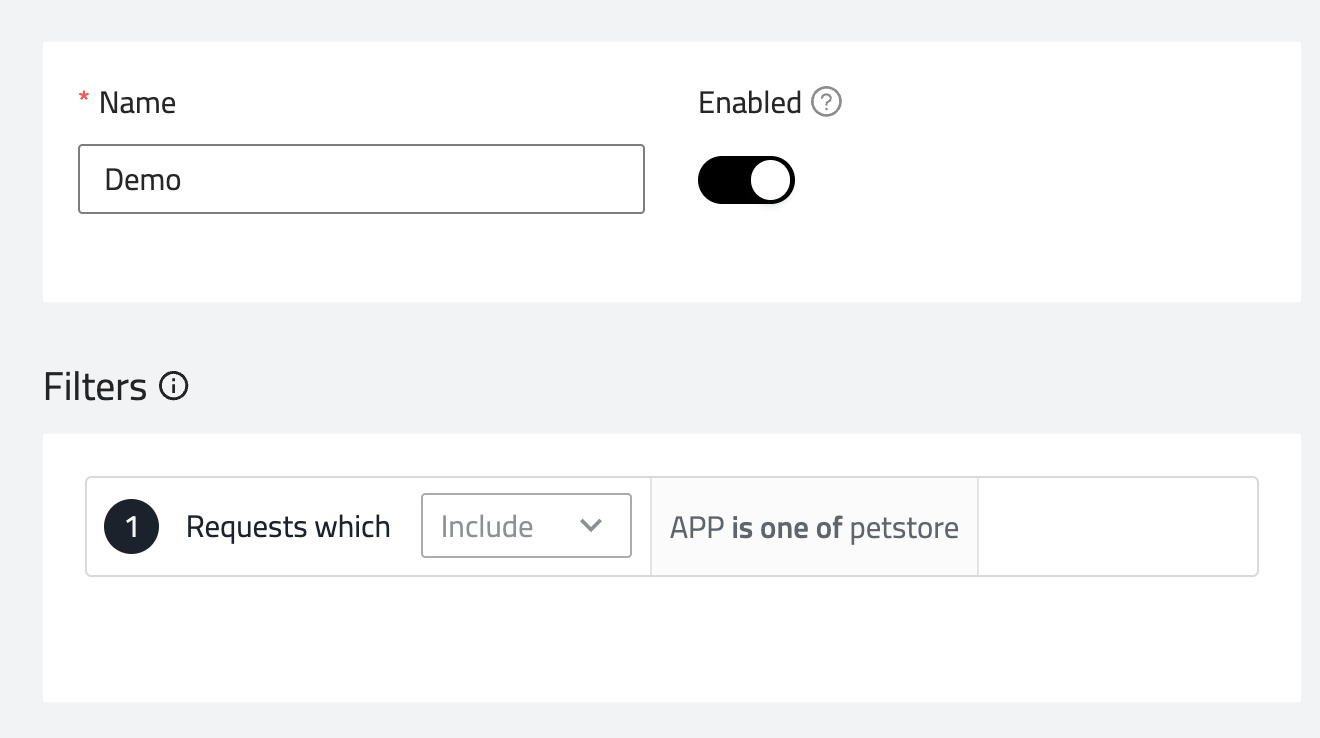Click the white knob of Enabled toggle
1320x738 pixels.
[770, 180]
